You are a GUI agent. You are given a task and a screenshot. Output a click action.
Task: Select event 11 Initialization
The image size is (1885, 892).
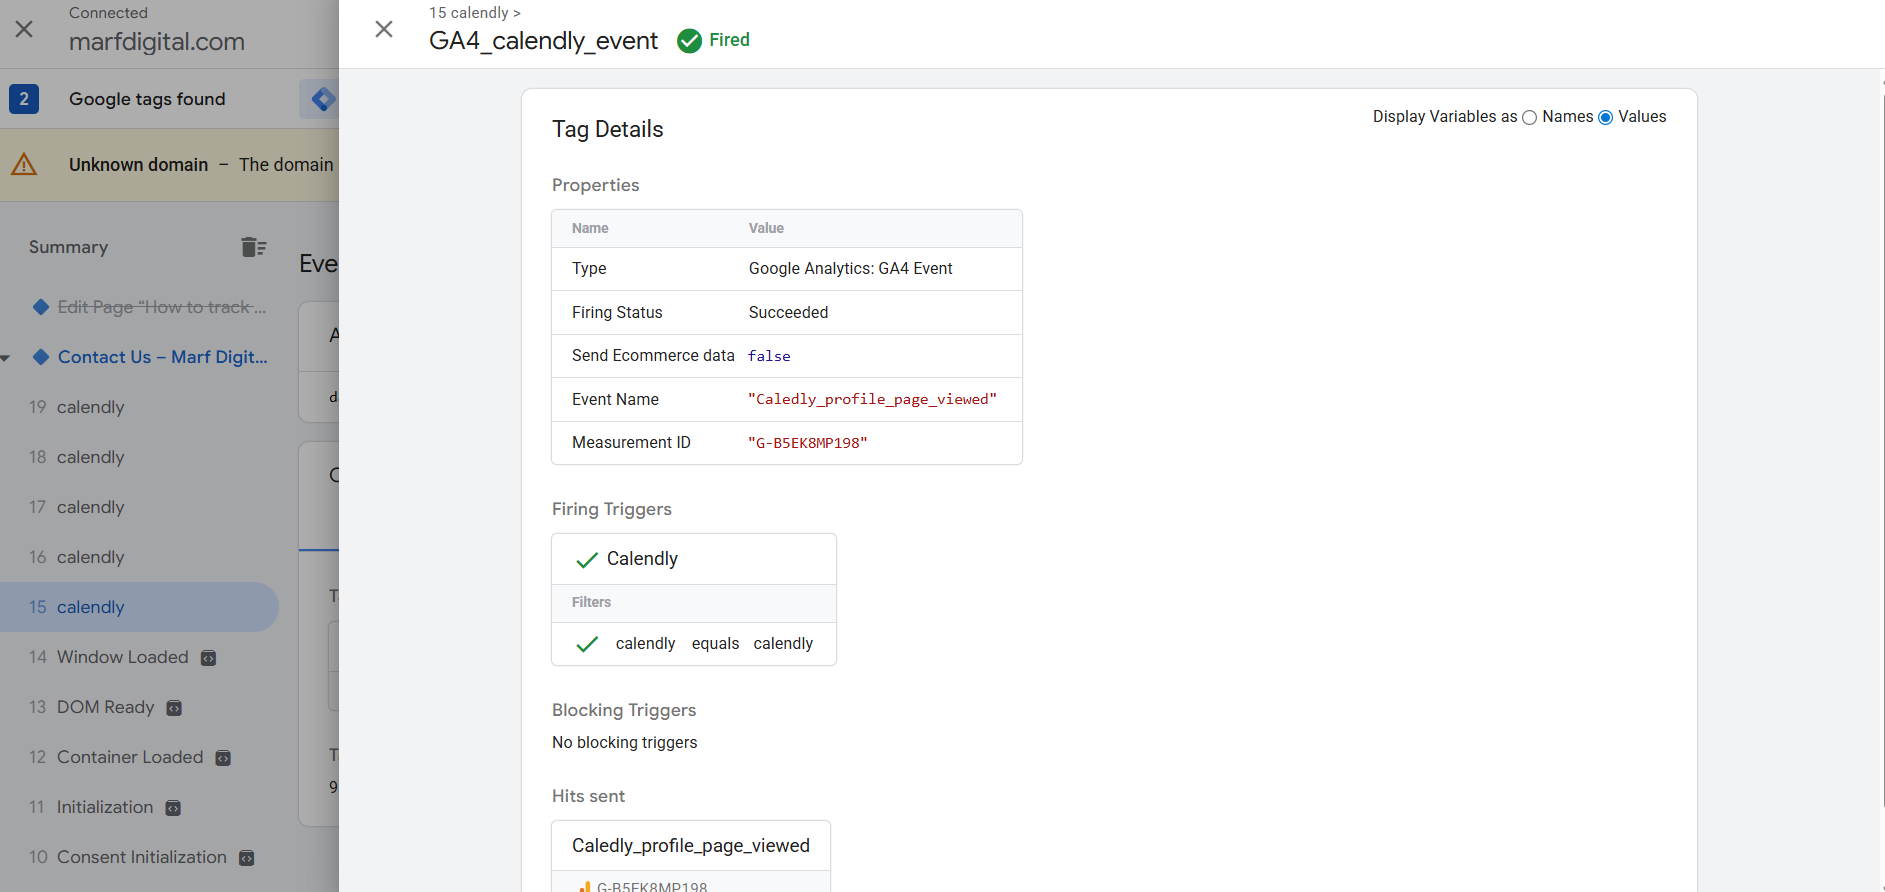coord(104,807)
